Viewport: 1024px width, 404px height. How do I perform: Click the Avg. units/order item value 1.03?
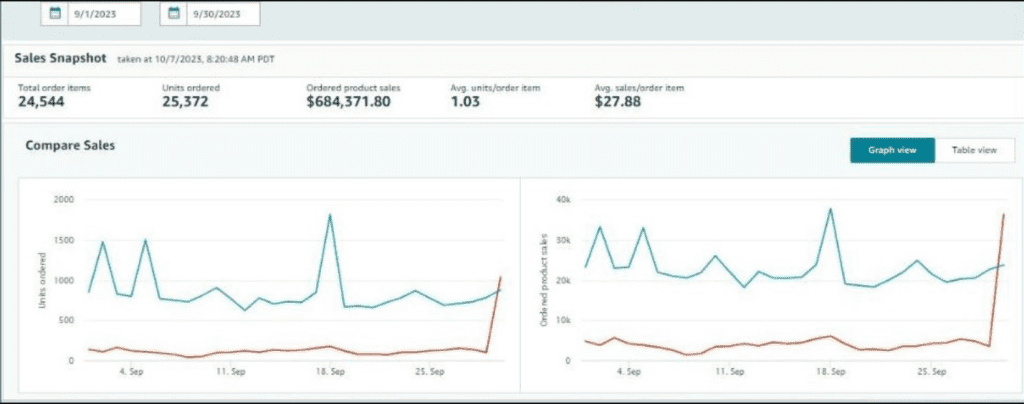tap(466, 102)
